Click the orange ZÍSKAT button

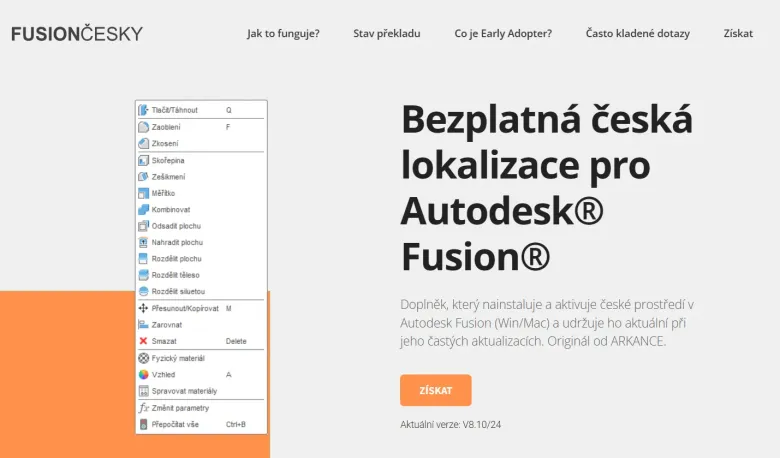point(435,390)
